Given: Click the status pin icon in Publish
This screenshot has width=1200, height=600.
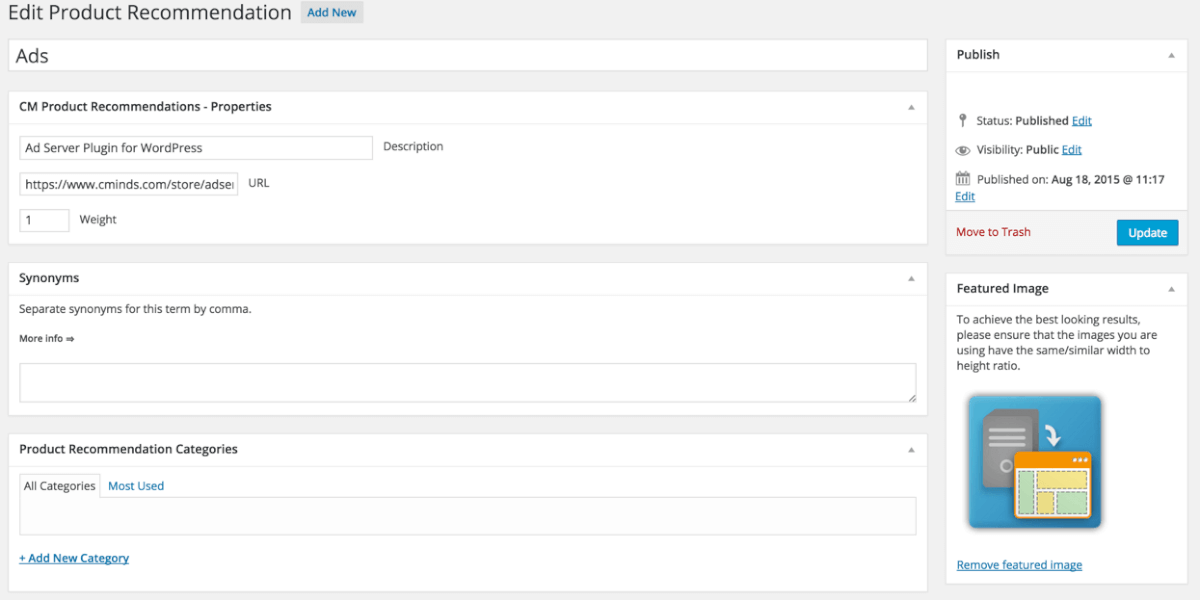Looking at the screenshot, I should click(963, 121).
